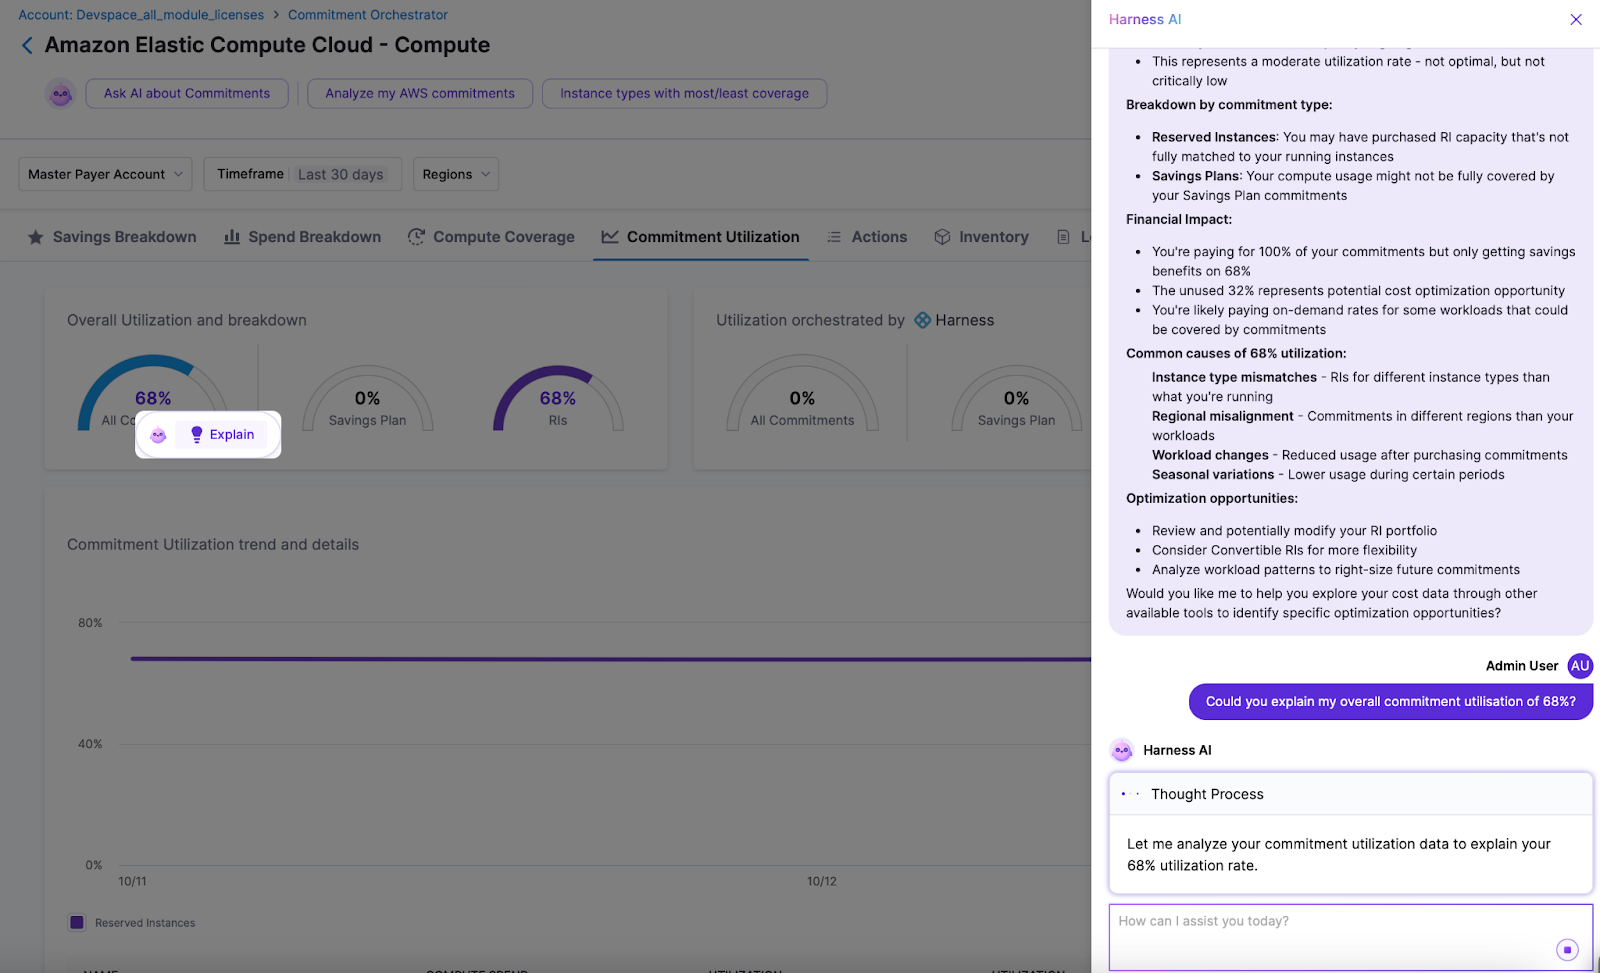This screenshot has width=1600, height=973.
Task: Click the user message about 68% utilisation
Action: click(x=1390, y=701)
